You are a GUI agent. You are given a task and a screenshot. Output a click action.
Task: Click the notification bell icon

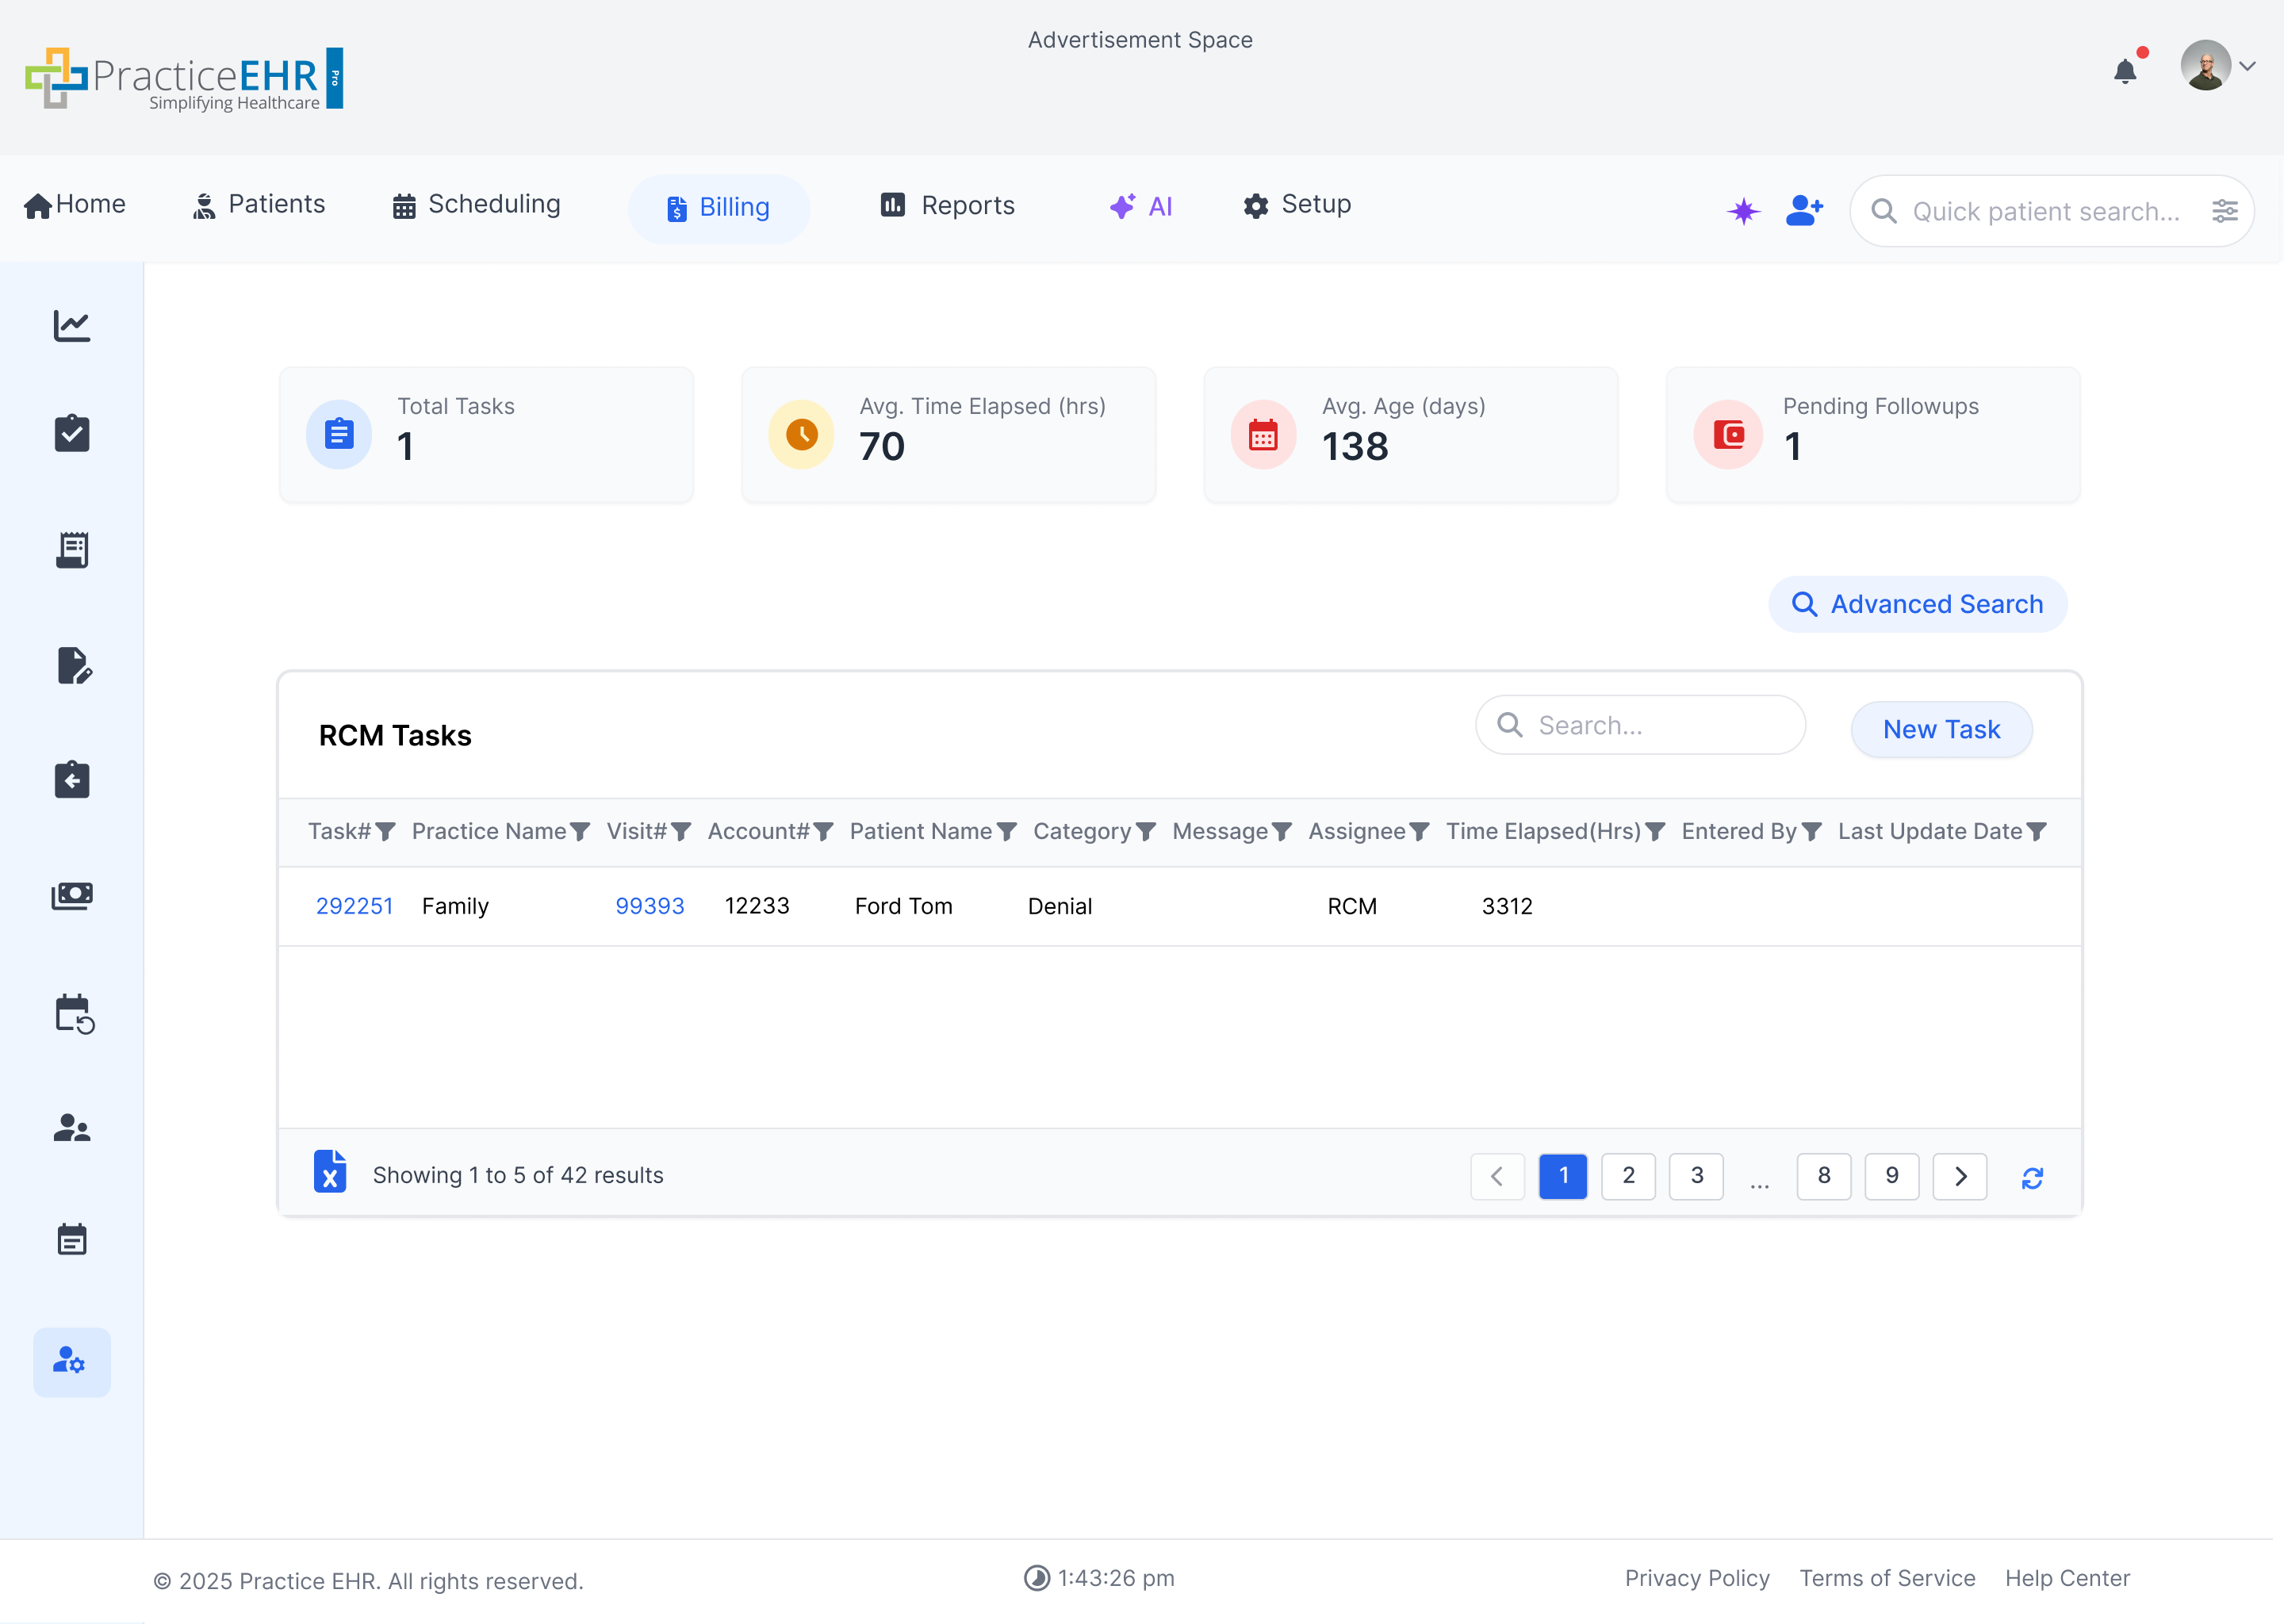pyautogui.click(x=2125, y=71)
